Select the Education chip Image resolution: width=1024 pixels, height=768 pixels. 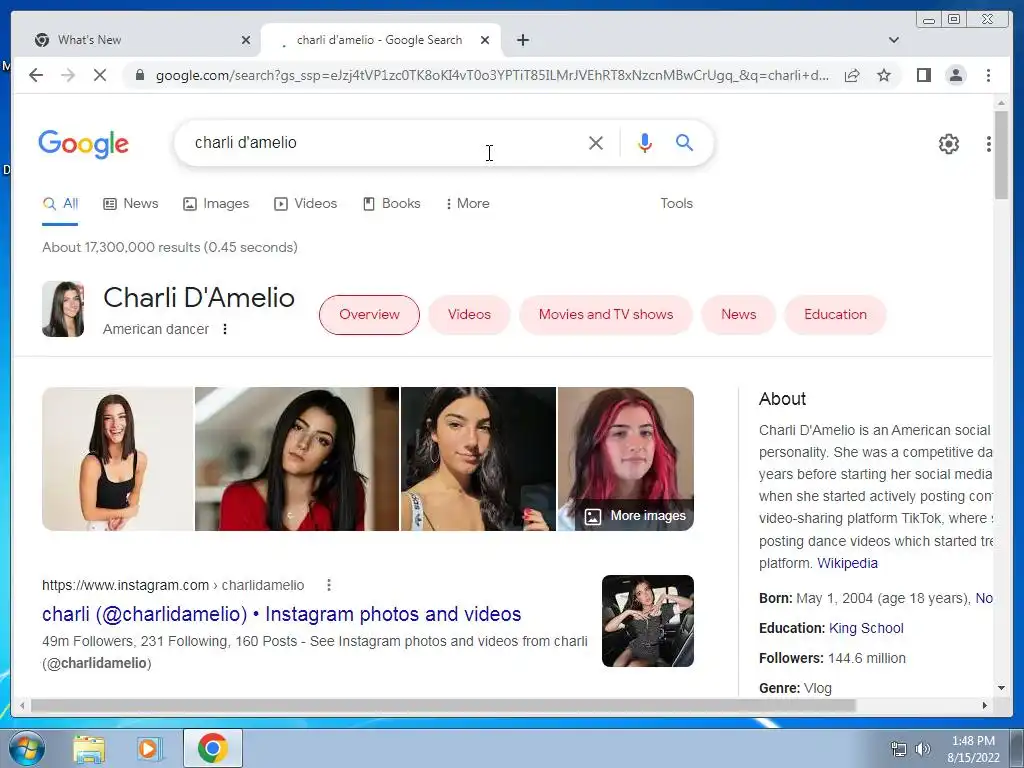coord(835,315)
